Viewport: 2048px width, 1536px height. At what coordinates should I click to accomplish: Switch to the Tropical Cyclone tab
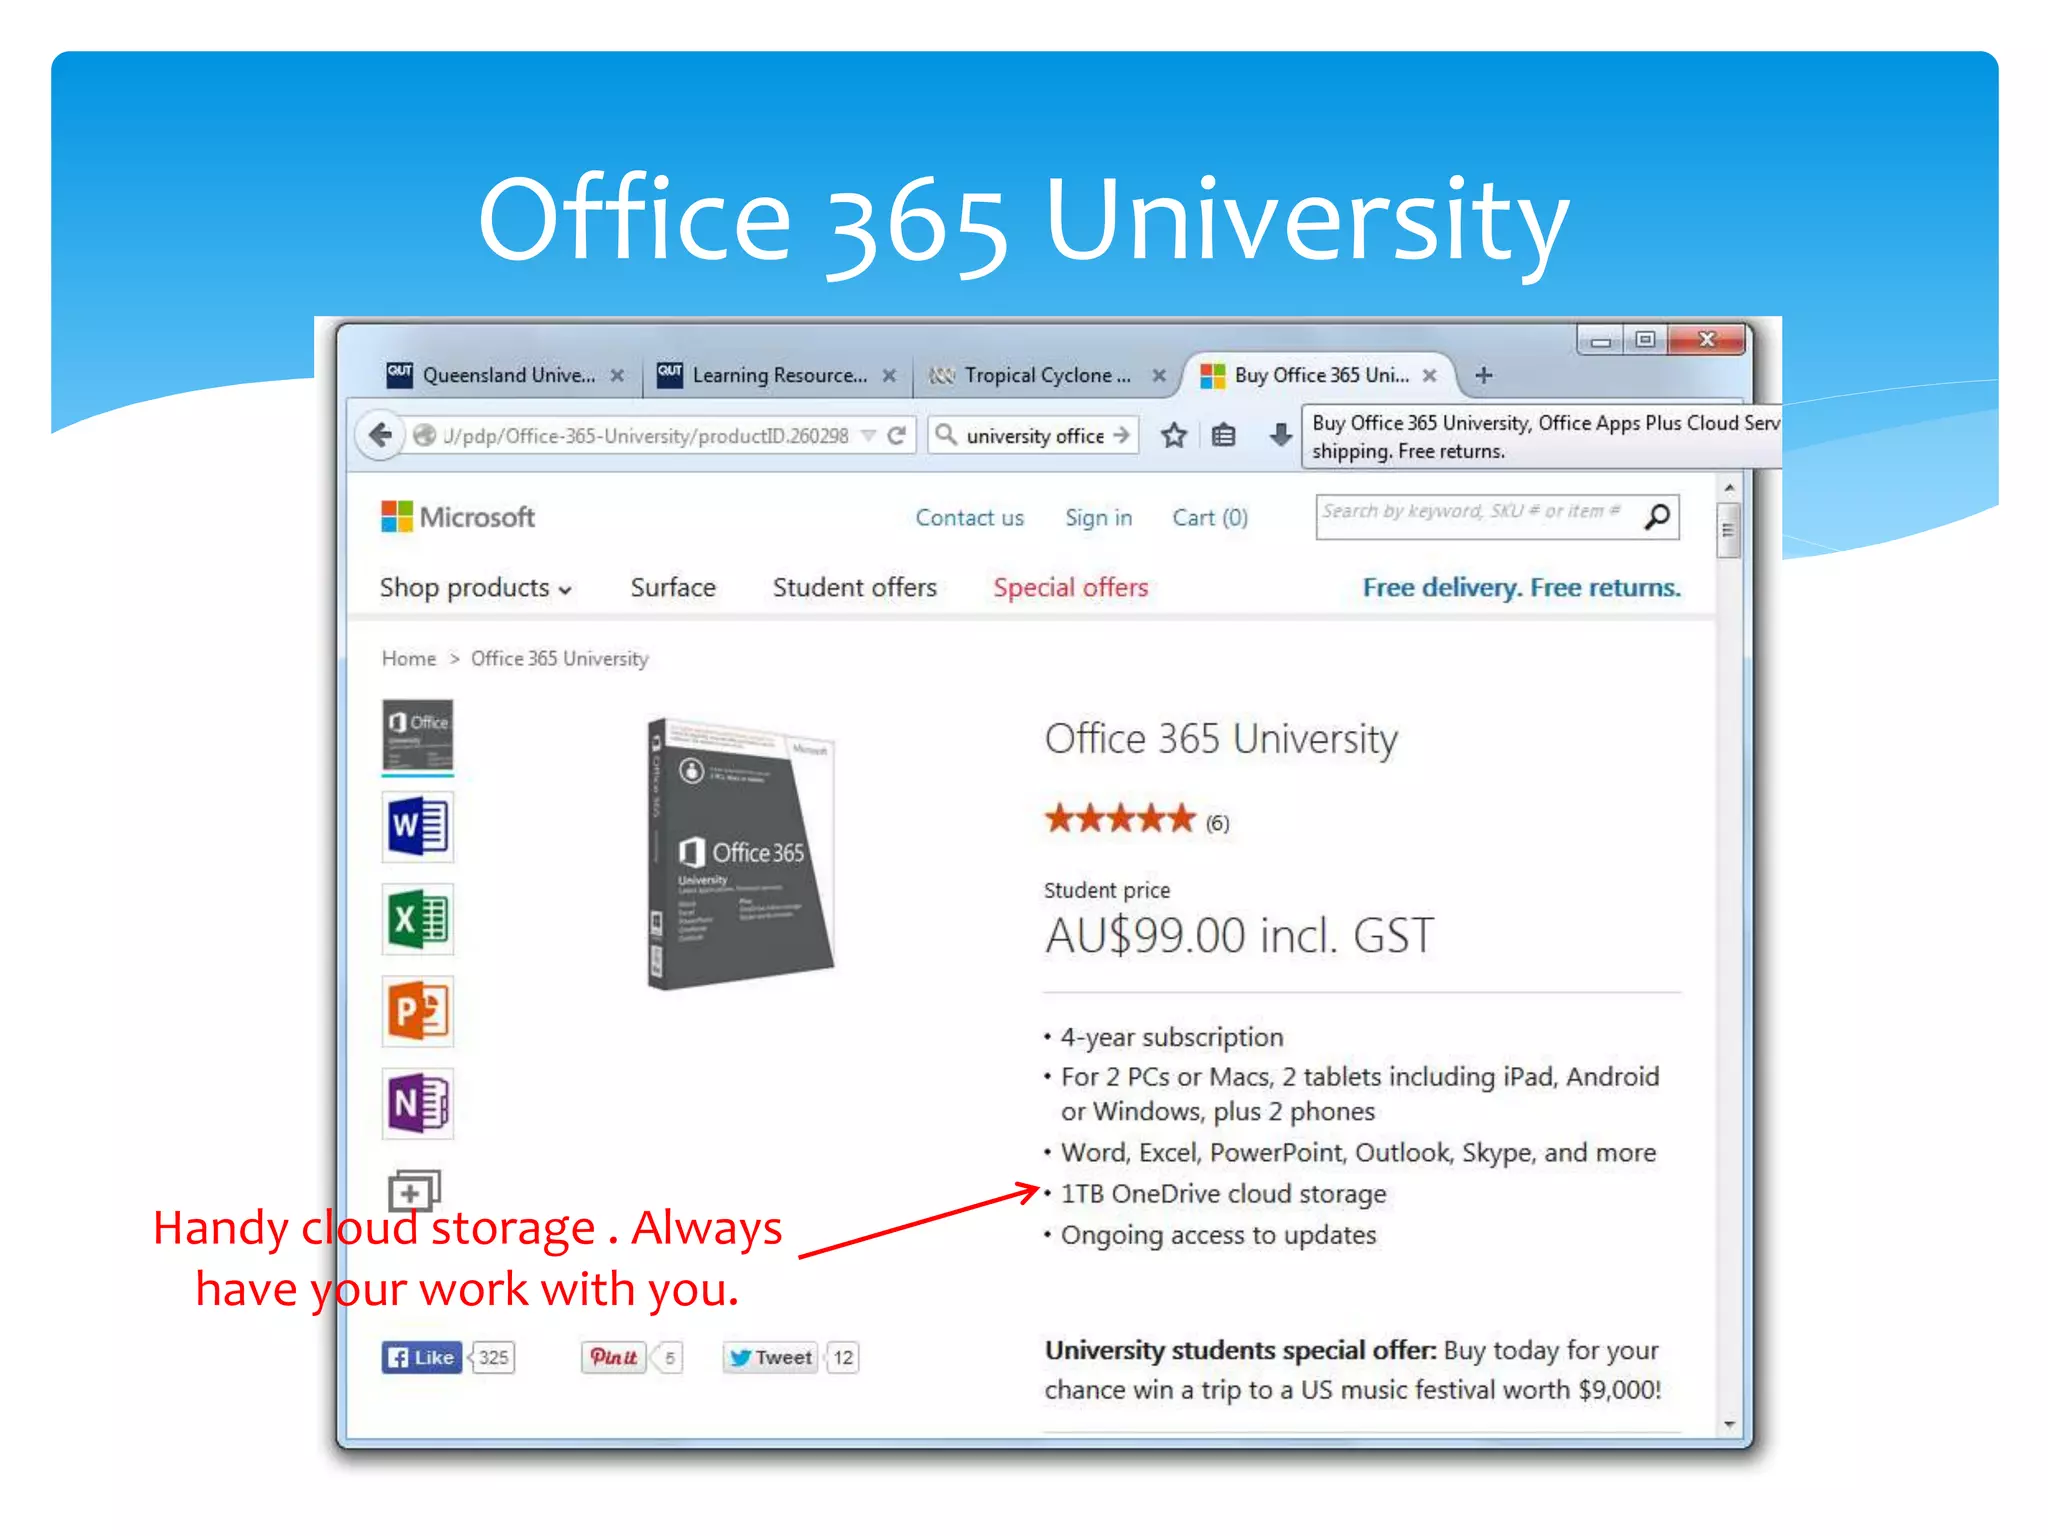pos(1047,375)
